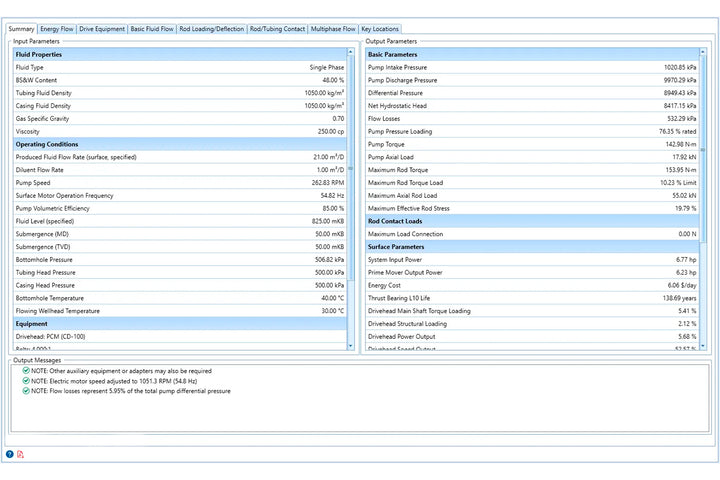Select the Rod Contact Loads header
The width and height of the screenshot is (720, 480).
click(532, 221)
